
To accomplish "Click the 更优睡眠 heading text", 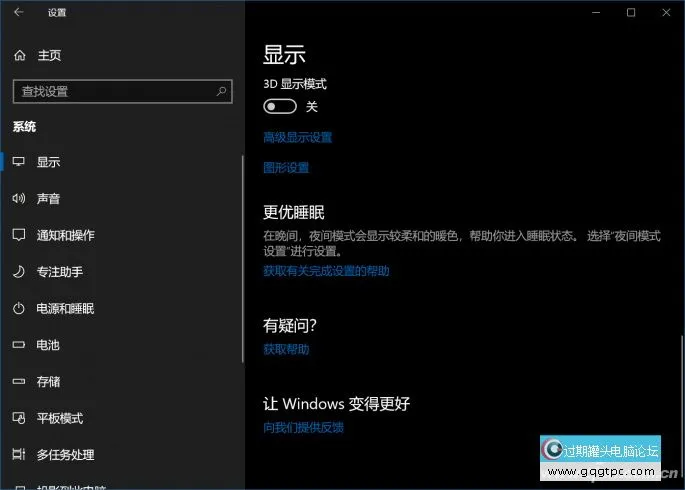I will pyautogui.click(x=294, y=212).
